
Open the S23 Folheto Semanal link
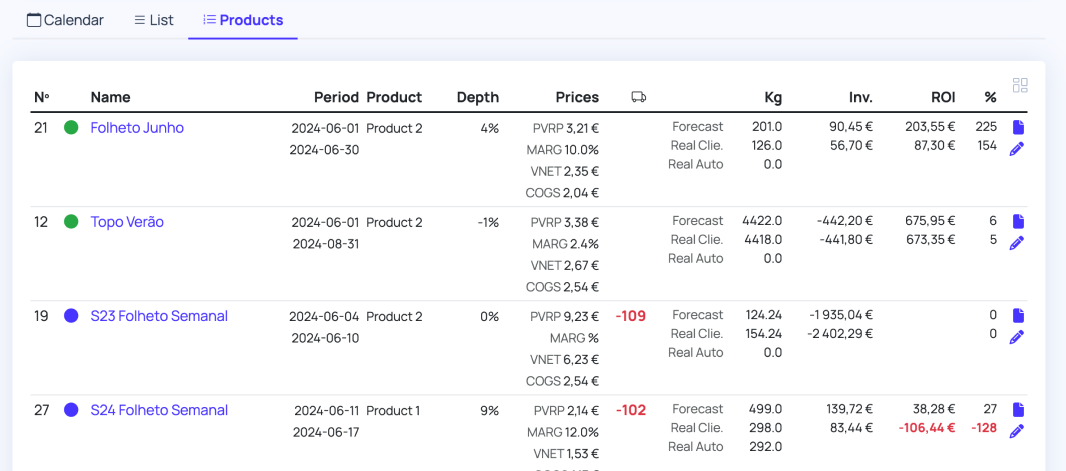pos(159,316)
